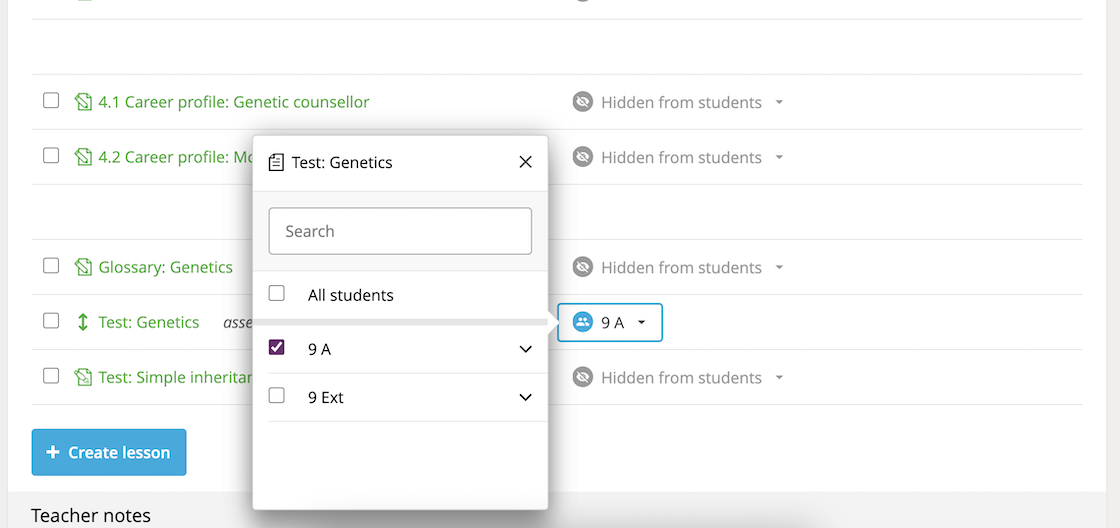Select checkbox for Glossary: Genetics lesson row
Screen dimensions: 1120x528
(x=51, y=266)
